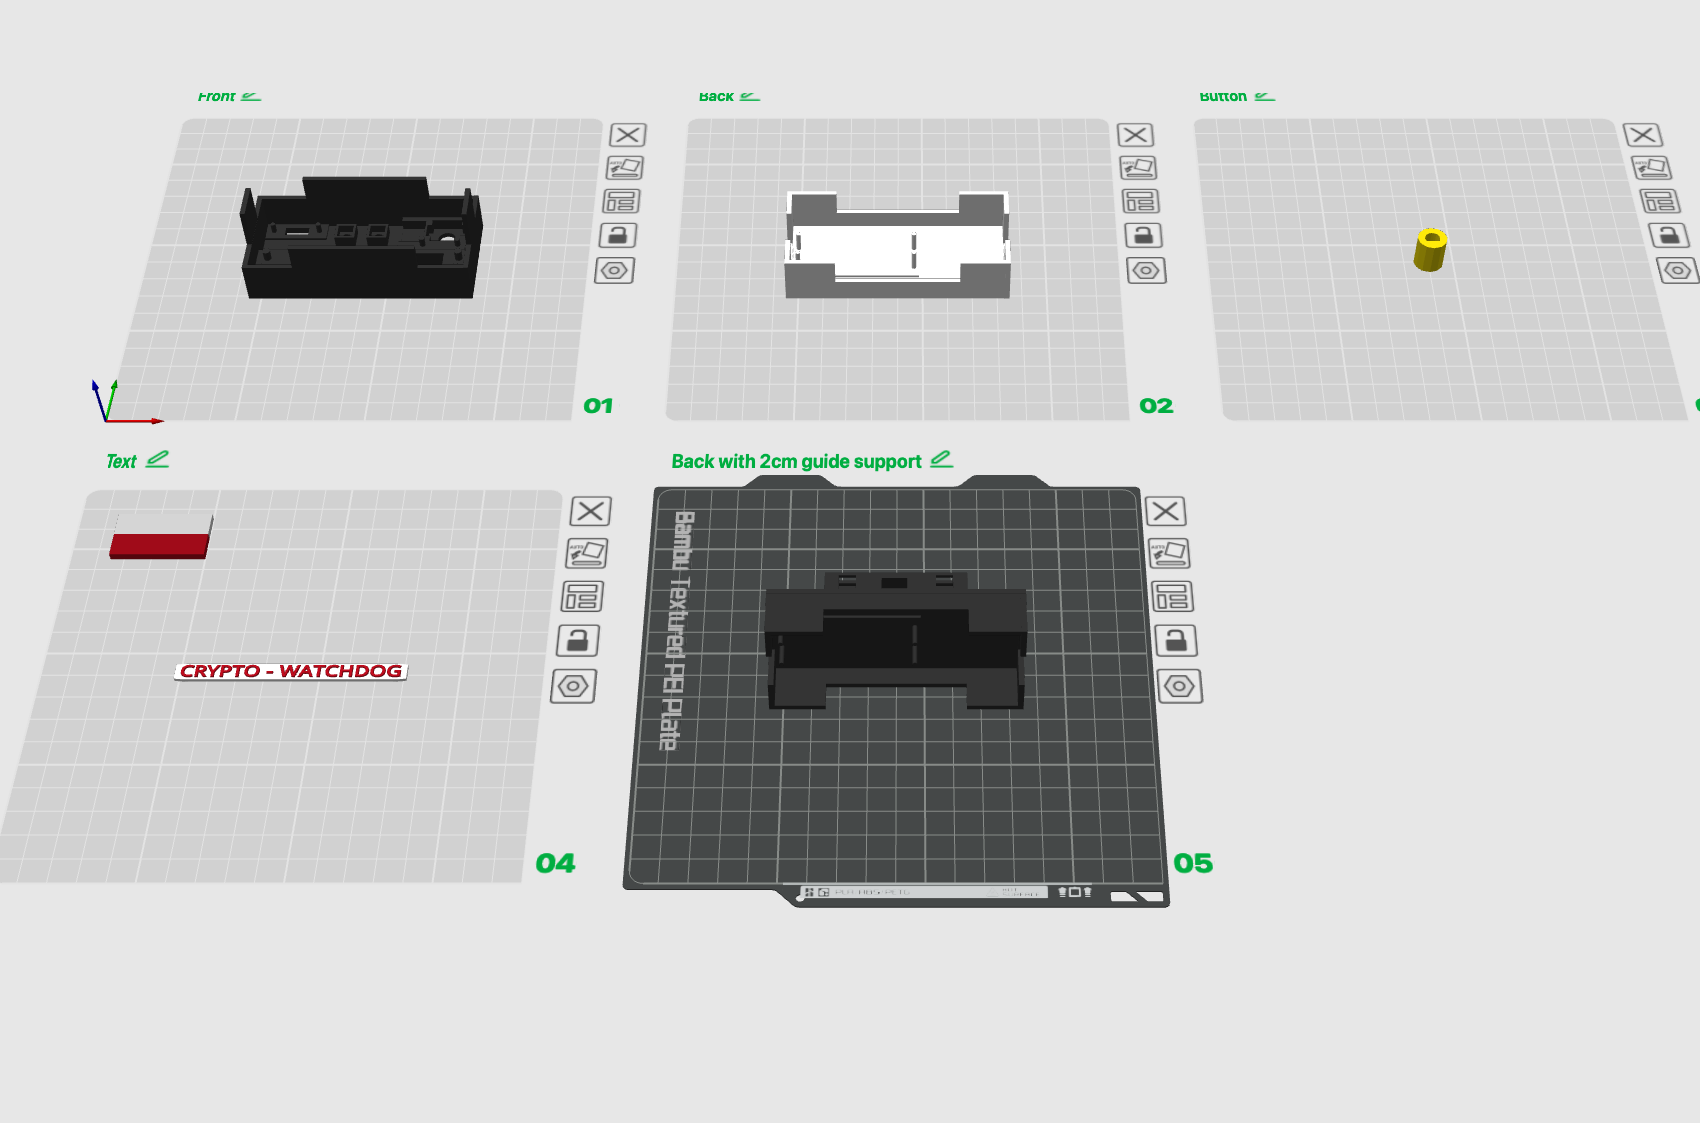Image resolution: width=1700 pixels, height=1123 pixels.
Task: Open plate settings hexagon on plate 02
Action: pyautogui.click(x=1147, y=270)
